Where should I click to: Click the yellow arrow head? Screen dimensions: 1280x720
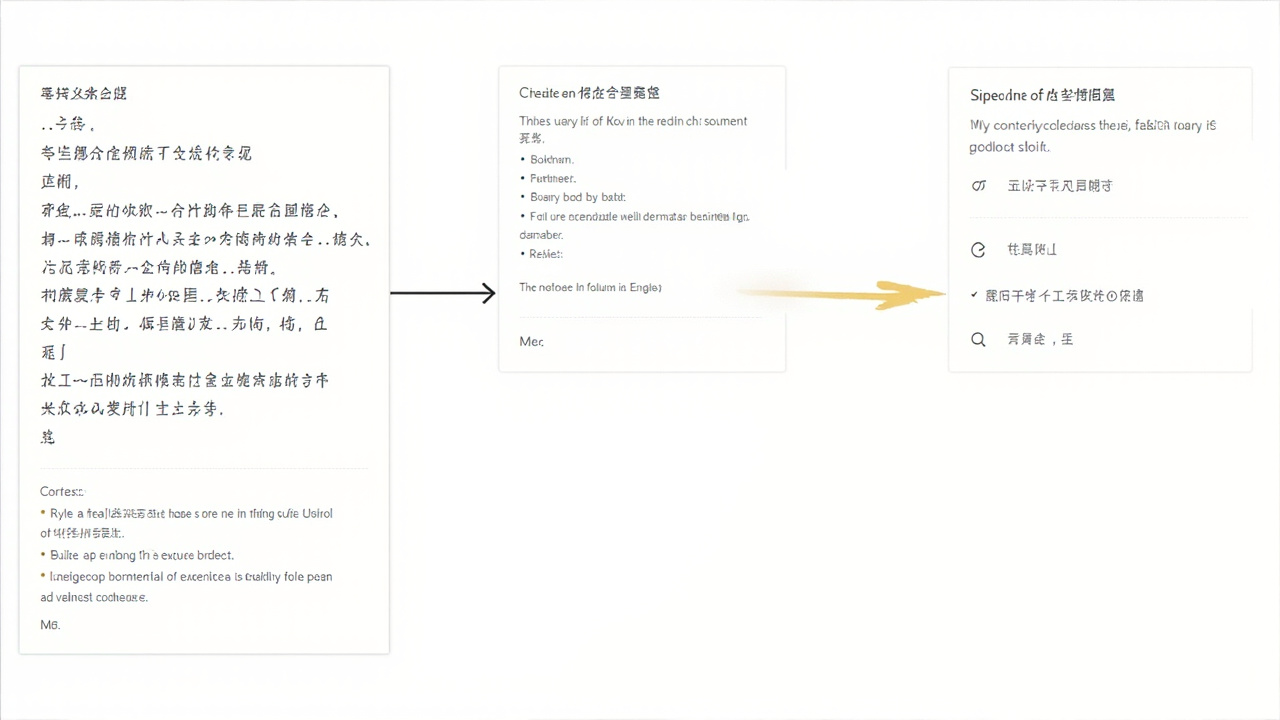point(915,294)
